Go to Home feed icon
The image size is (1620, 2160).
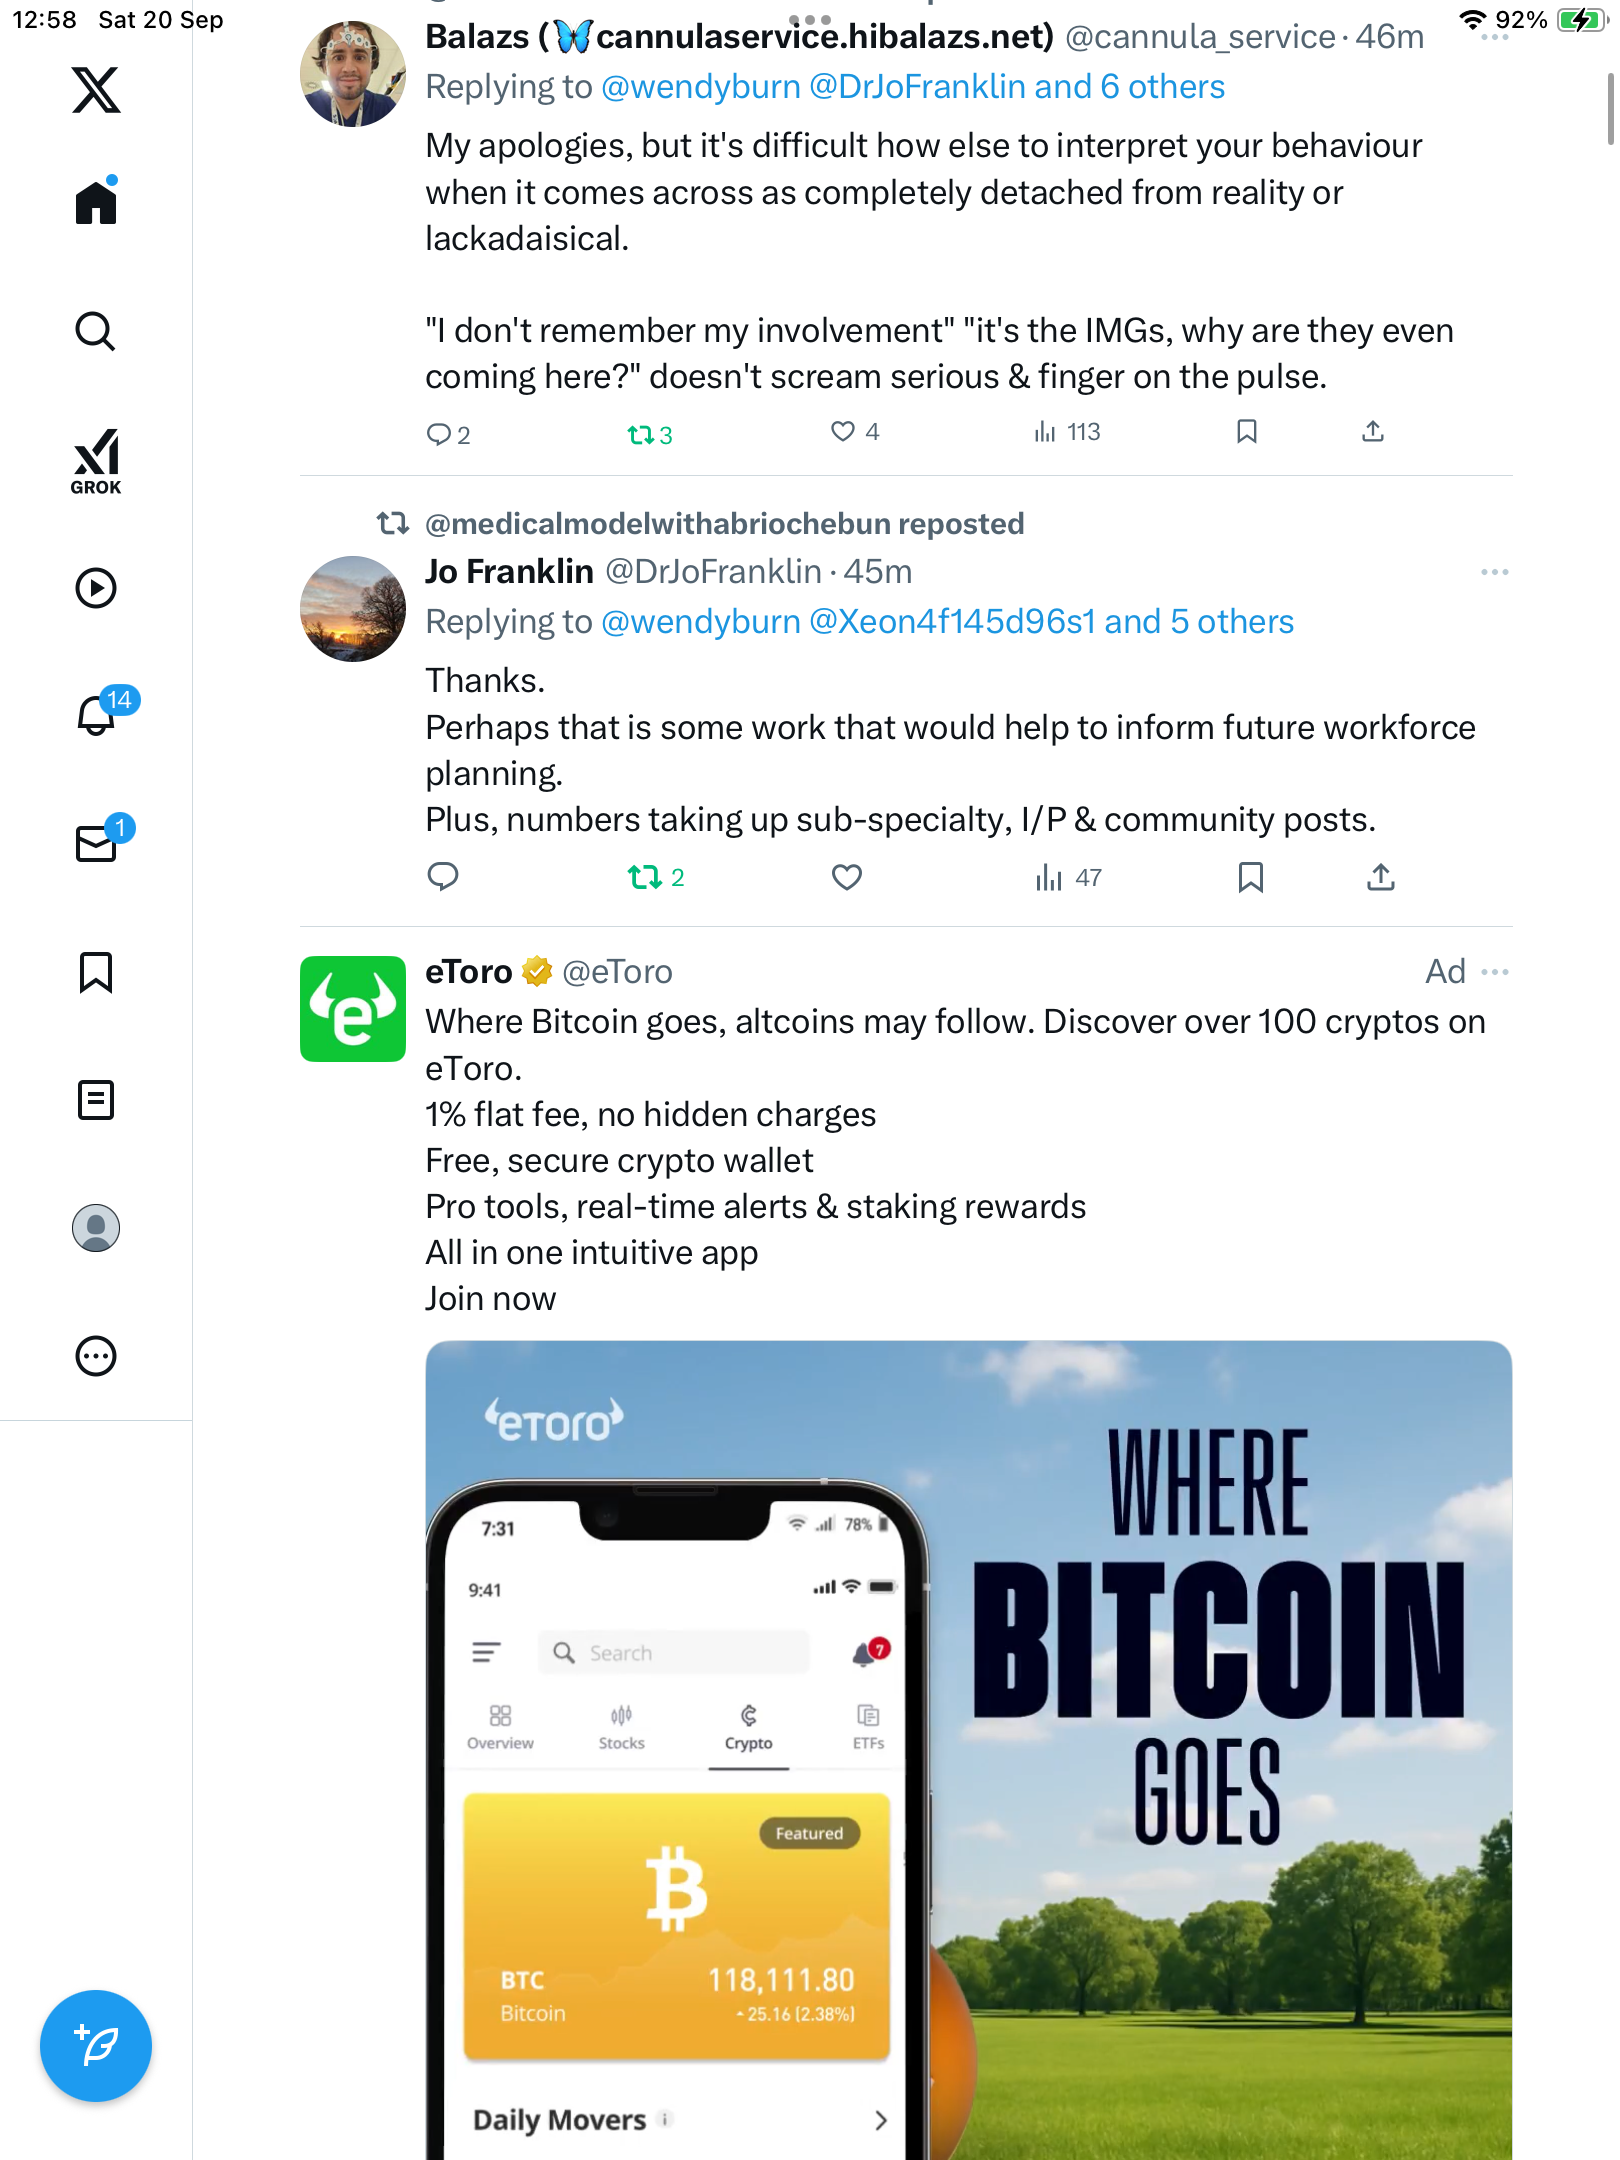click(x=96, y=203)
